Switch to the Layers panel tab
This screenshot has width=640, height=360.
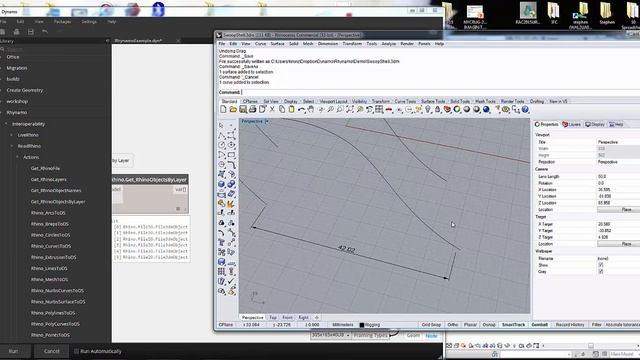pyautogui.click(x=572, y=124)
